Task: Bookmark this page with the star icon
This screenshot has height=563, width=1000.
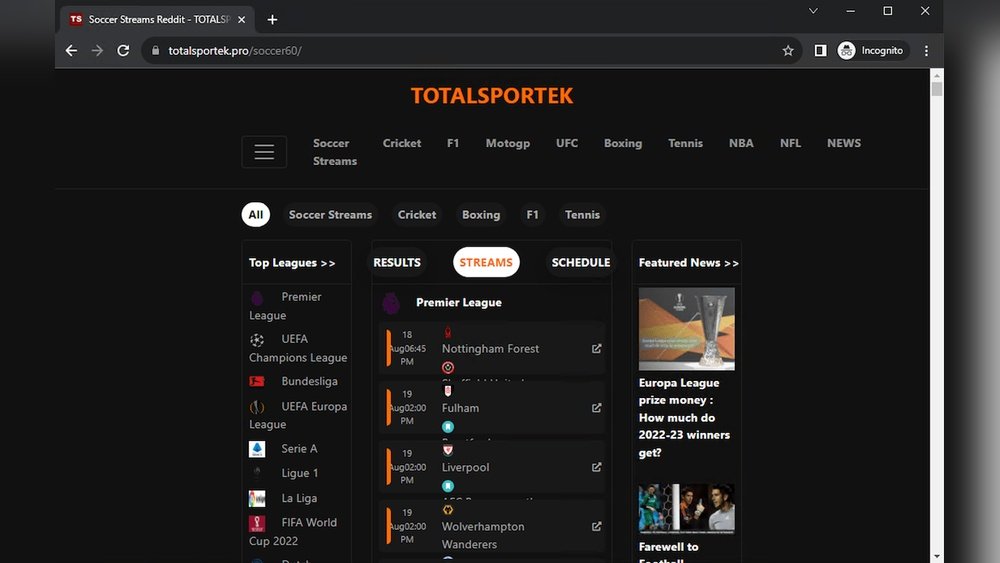Action: click(x=788, y=50)
